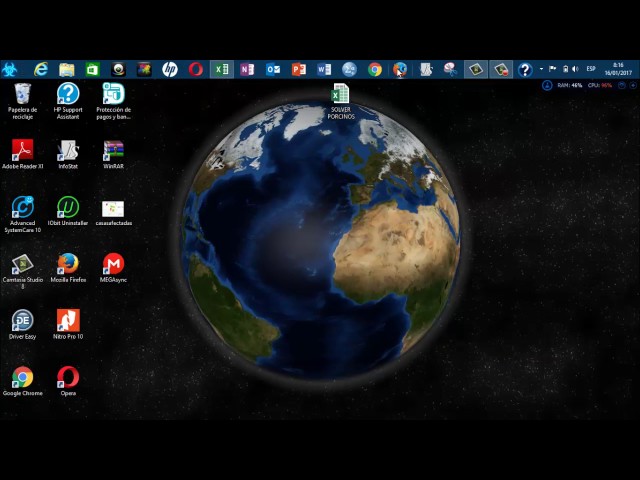
Task: Click the HP logo taskbar icon
Action: 170,69
